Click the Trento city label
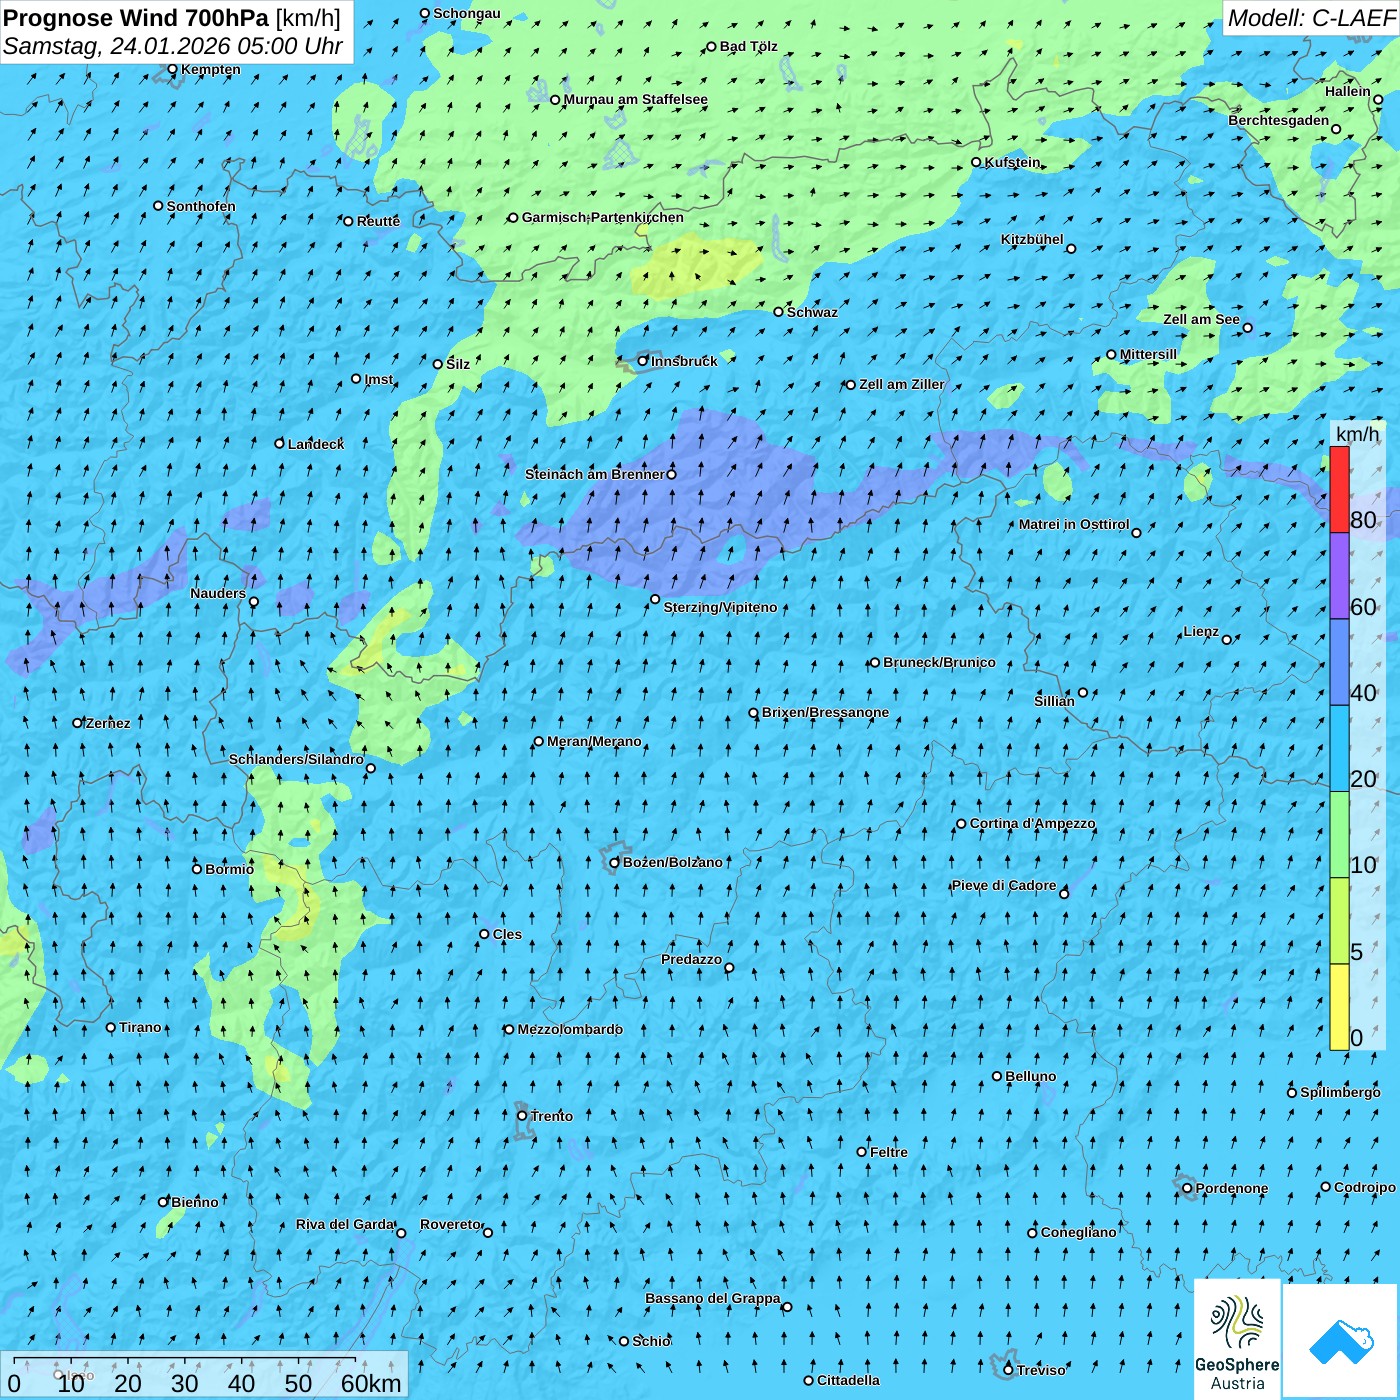This screenshot has height=1400, width=1400. [552, 1116]
